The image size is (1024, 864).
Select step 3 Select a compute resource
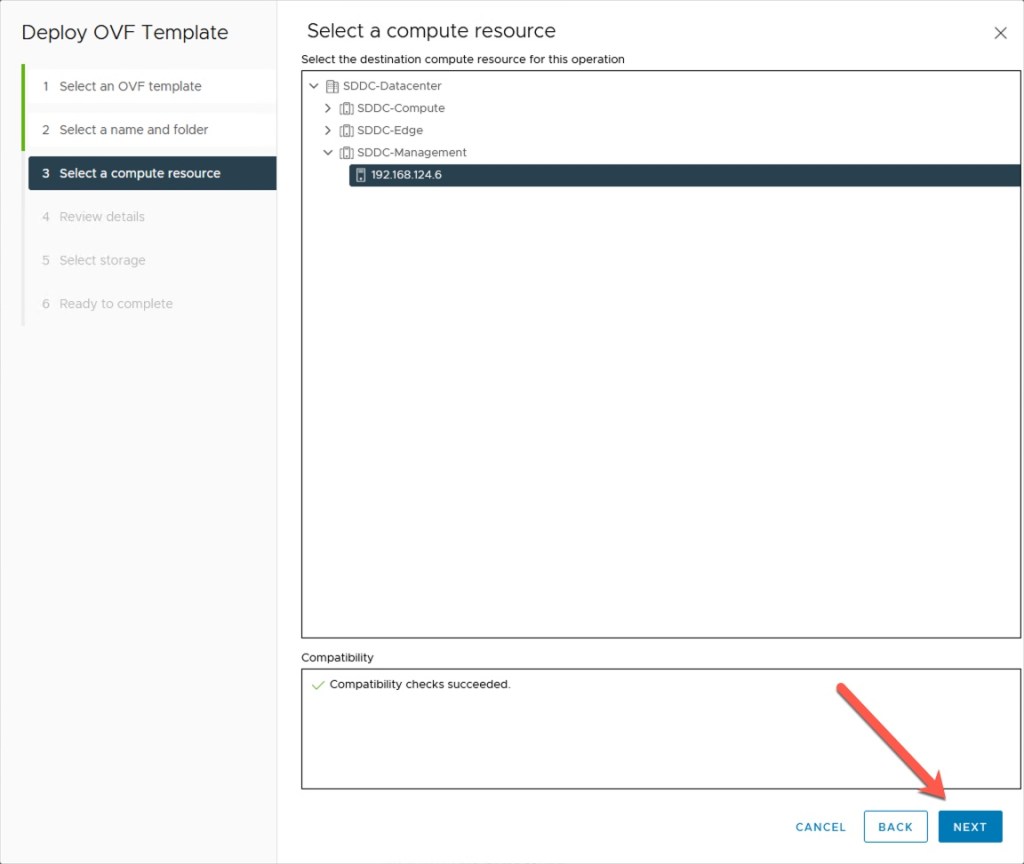click(x=140, y=173)
